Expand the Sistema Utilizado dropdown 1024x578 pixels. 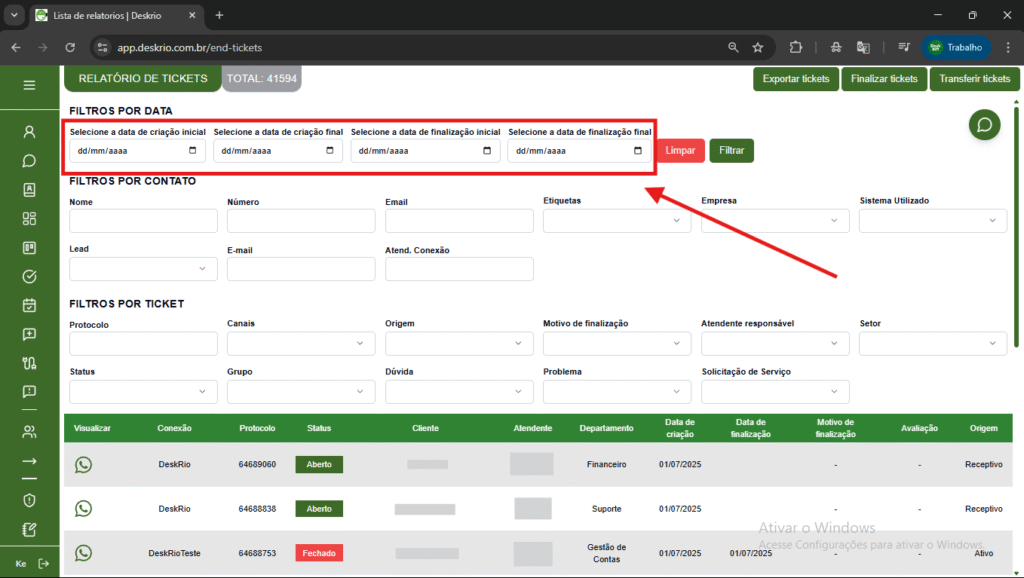(x=933, y=221)
